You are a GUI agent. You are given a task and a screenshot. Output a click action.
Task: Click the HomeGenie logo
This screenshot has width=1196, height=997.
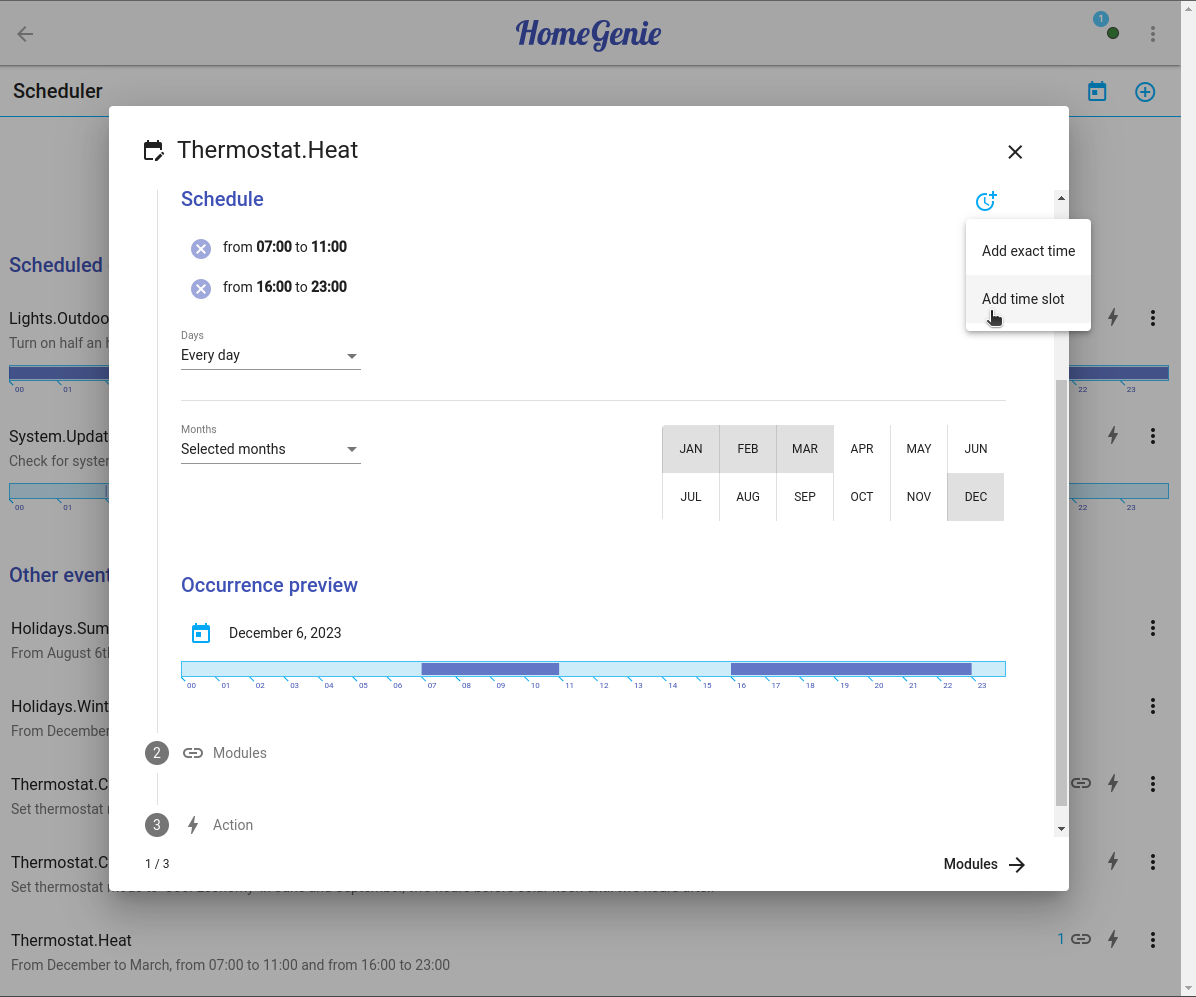588,34
